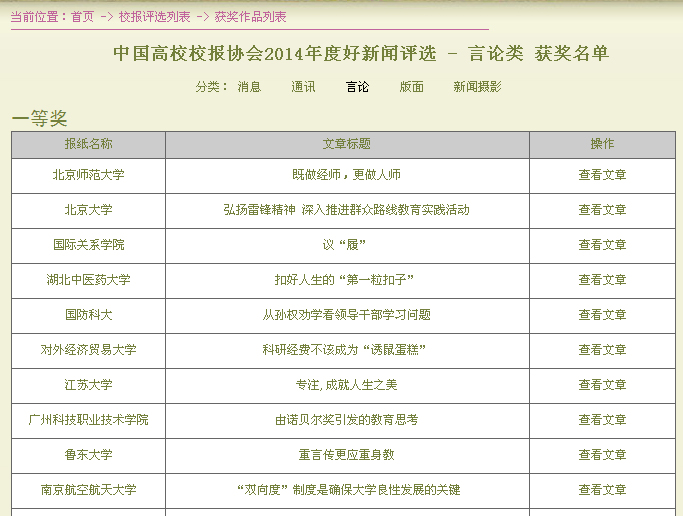
Task: Click the 文章标题 column header
Action: tap(347, 144)
